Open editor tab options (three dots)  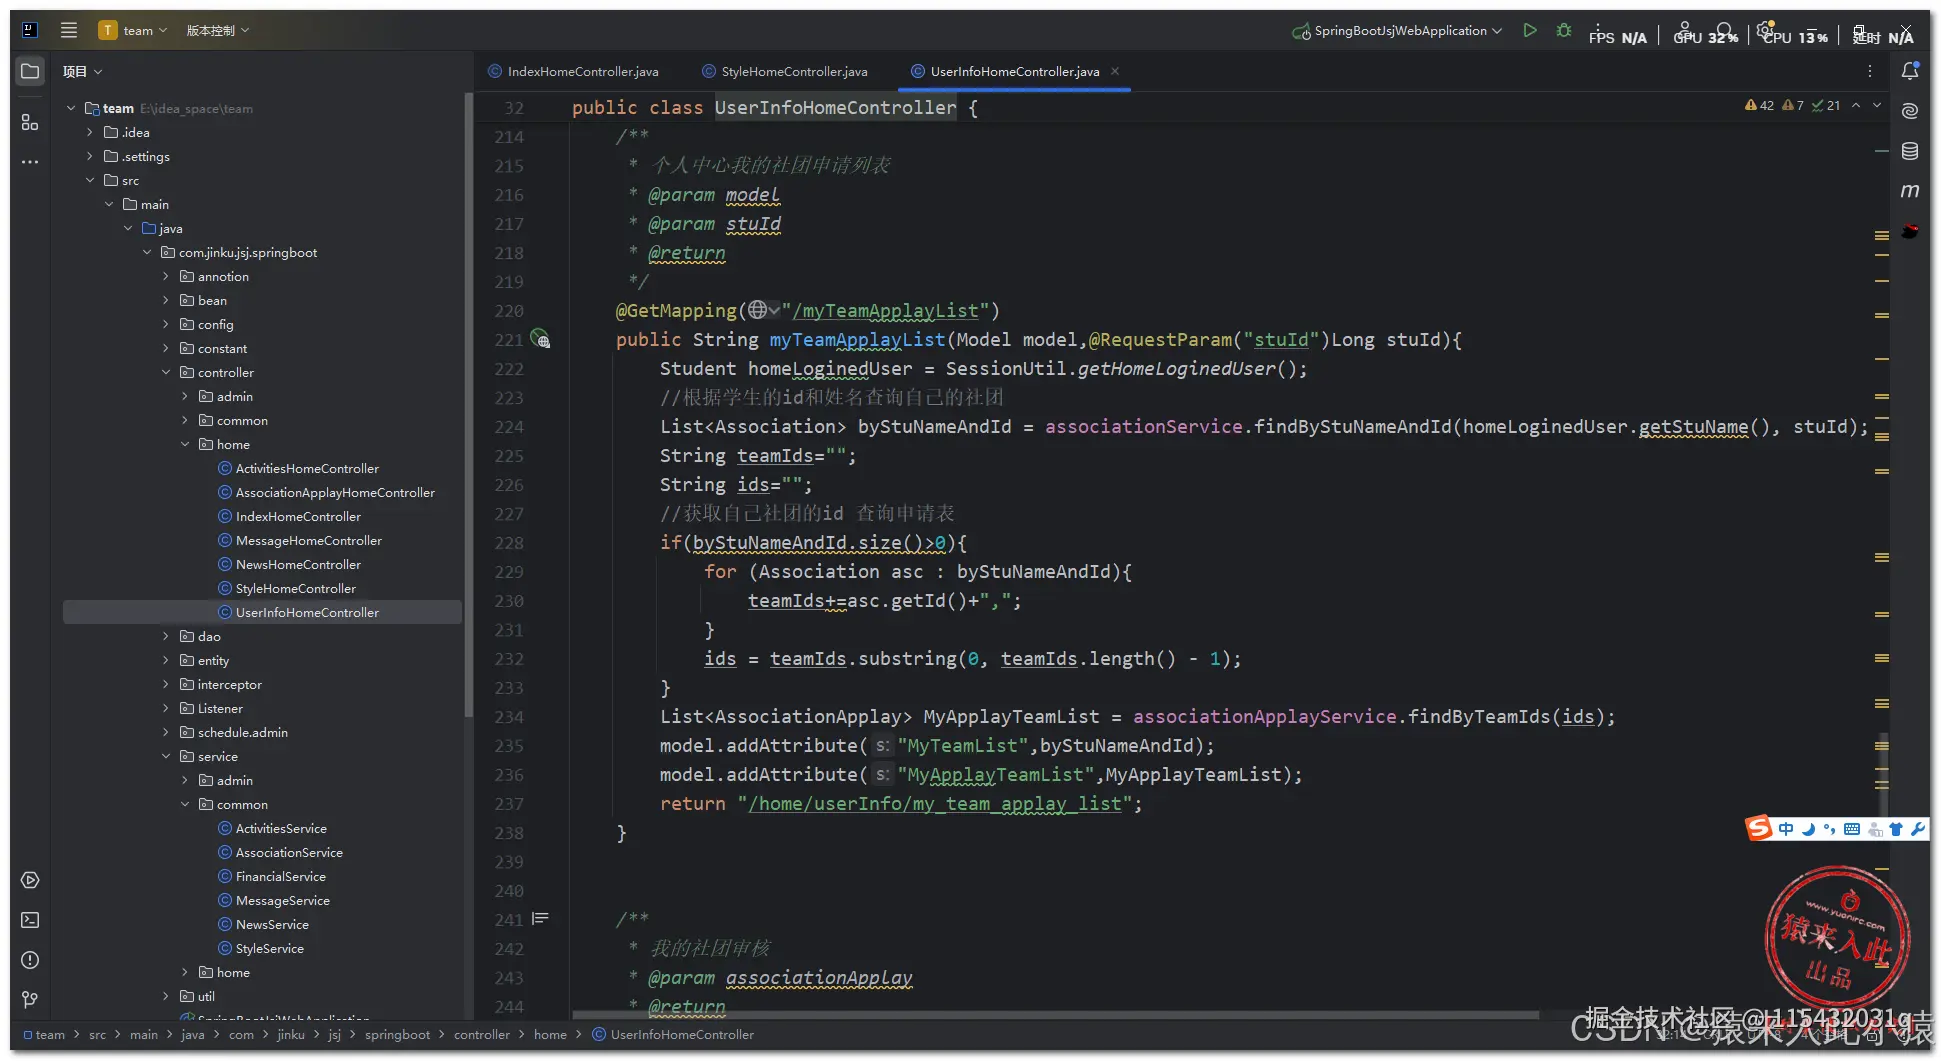point(1870,71)
